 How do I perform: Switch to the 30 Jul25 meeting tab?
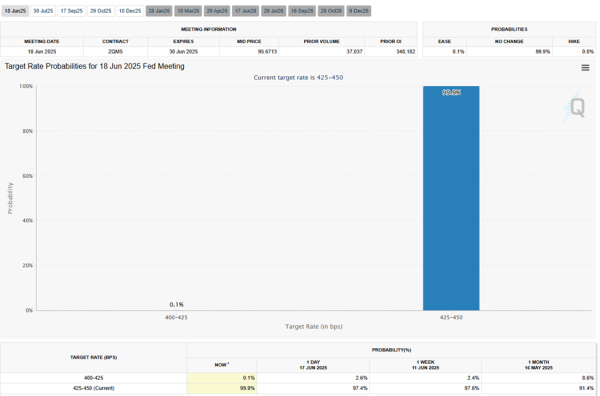click(x=43, y=11)
